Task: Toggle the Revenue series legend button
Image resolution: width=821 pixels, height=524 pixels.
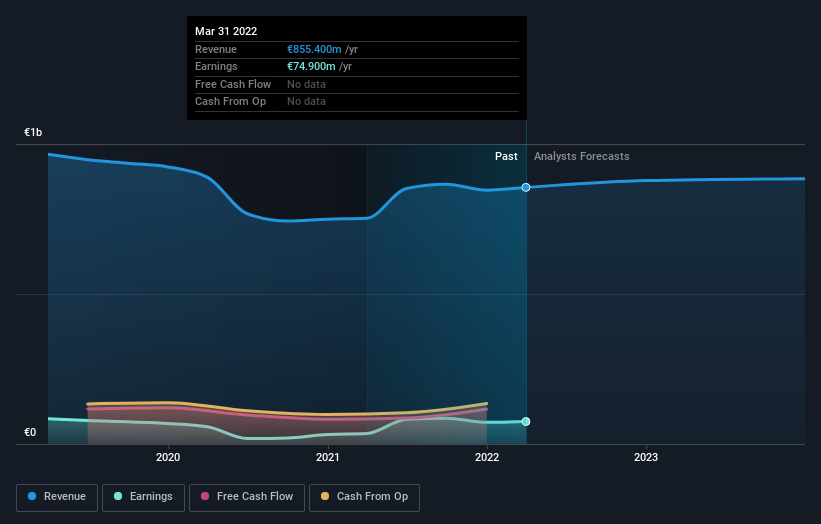Action: [x=57, y=497]
